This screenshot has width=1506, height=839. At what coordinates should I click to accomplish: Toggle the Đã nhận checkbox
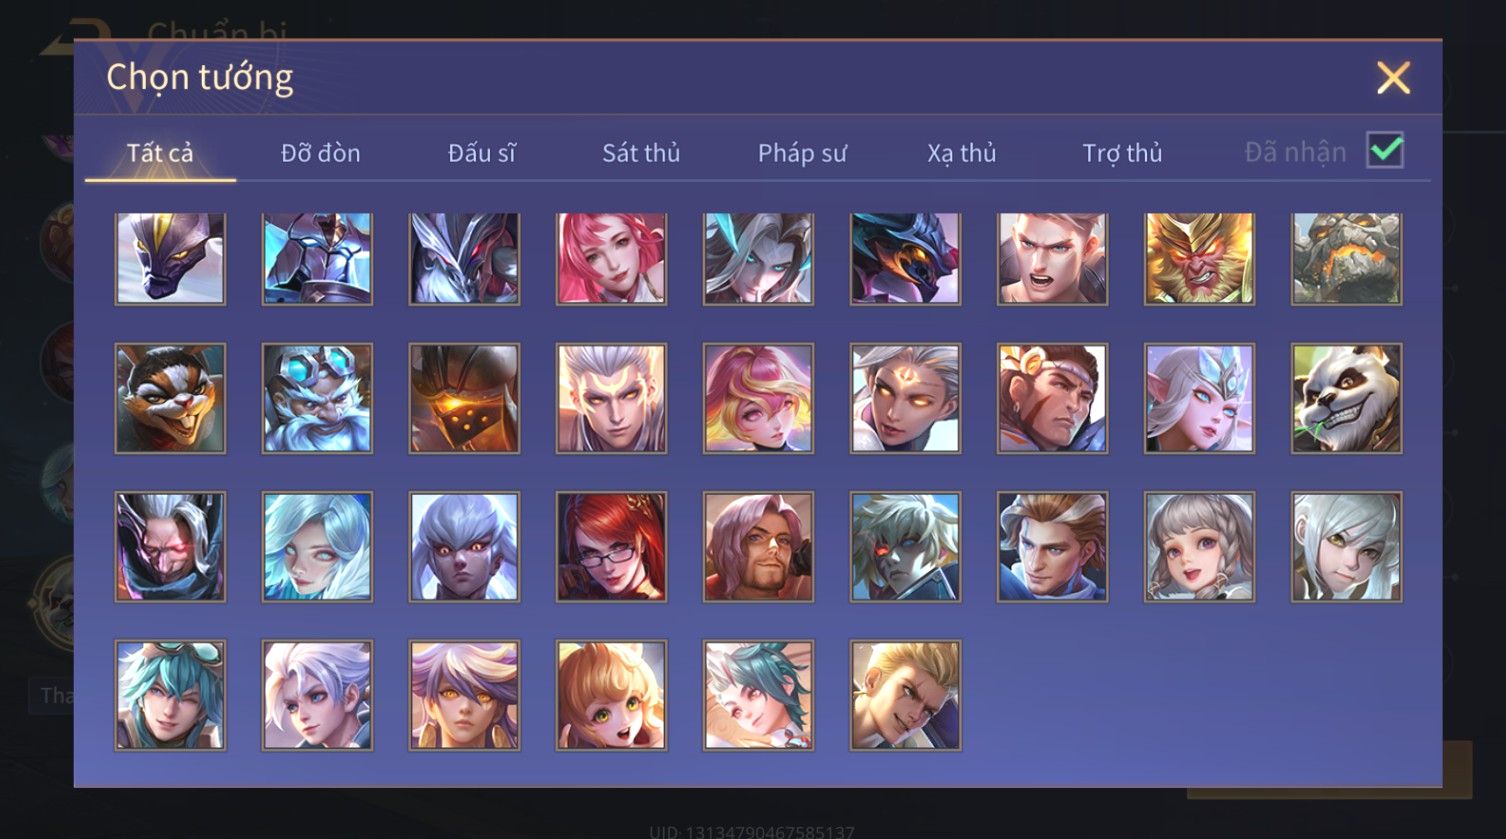point(1385,151)
